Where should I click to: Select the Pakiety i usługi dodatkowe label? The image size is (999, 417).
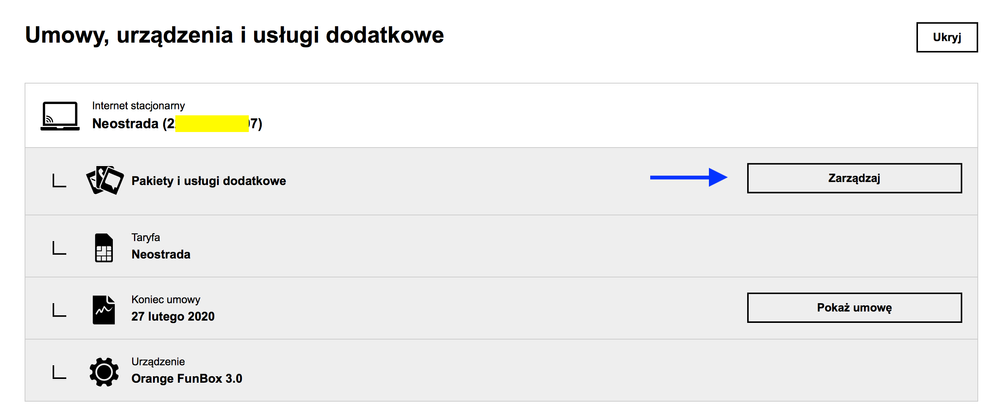[x=209, y=181]
